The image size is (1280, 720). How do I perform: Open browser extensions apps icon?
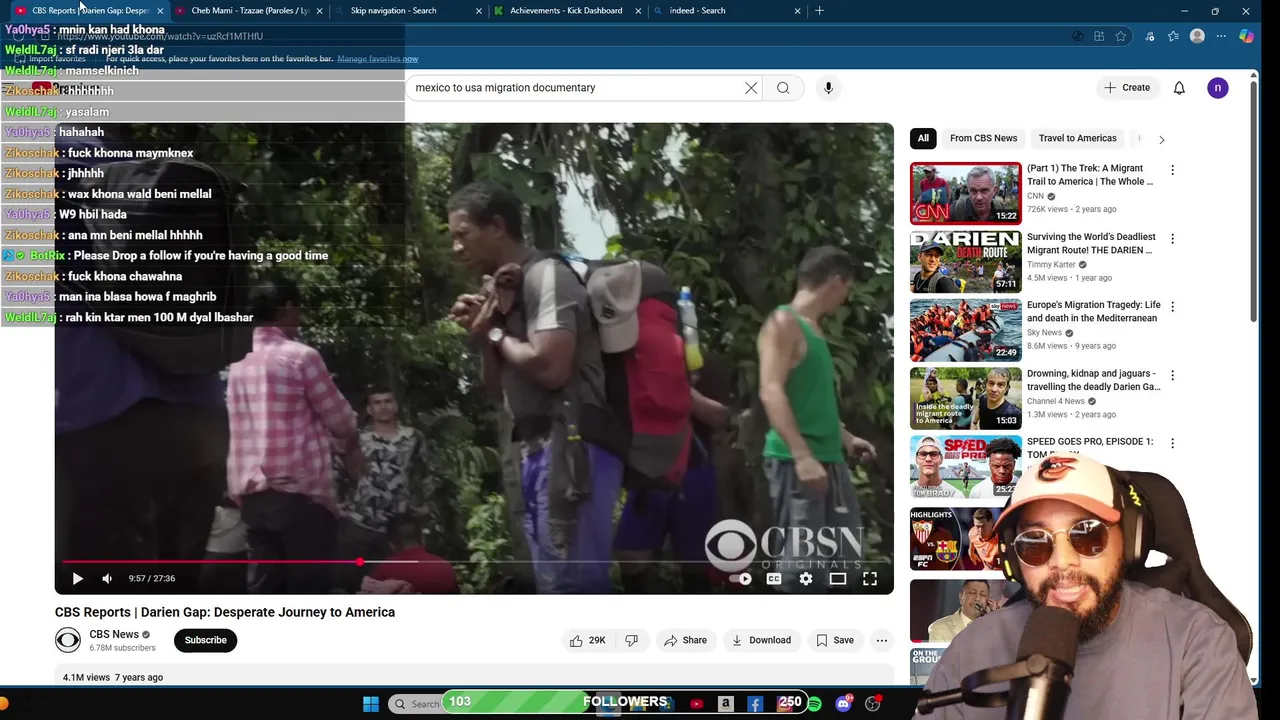click(1099, 36)
